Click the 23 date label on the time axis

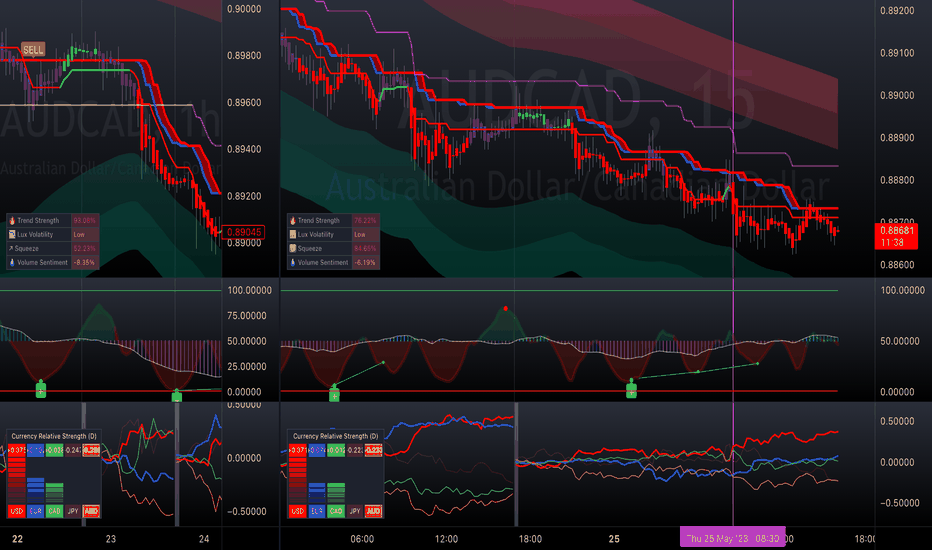[x=111, y=539]
